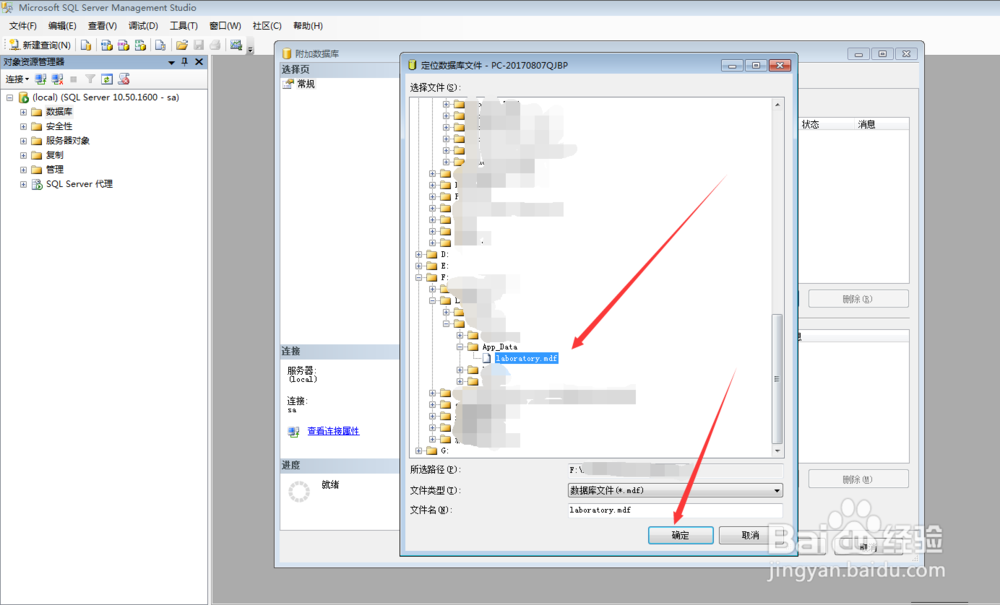Image resolution: width=1000 pixels, height=605 pixels.
Task: Collapse the App_Data folder
Action: tap(460, 347)
